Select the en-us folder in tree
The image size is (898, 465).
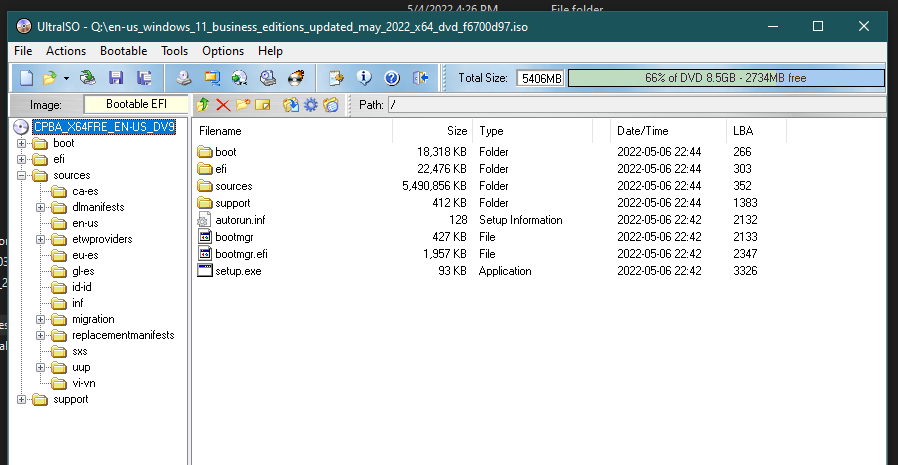tap(85, 223)
